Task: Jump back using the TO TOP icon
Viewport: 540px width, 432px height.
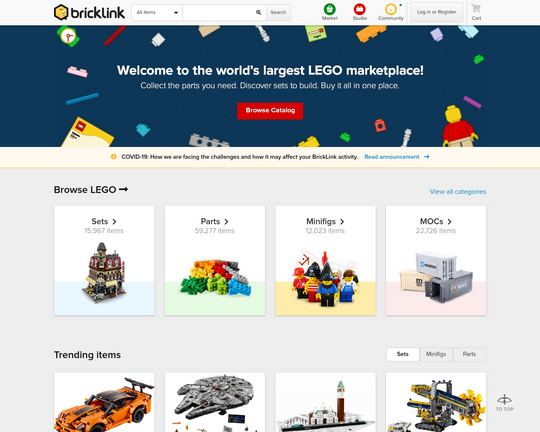Action: 504,403
